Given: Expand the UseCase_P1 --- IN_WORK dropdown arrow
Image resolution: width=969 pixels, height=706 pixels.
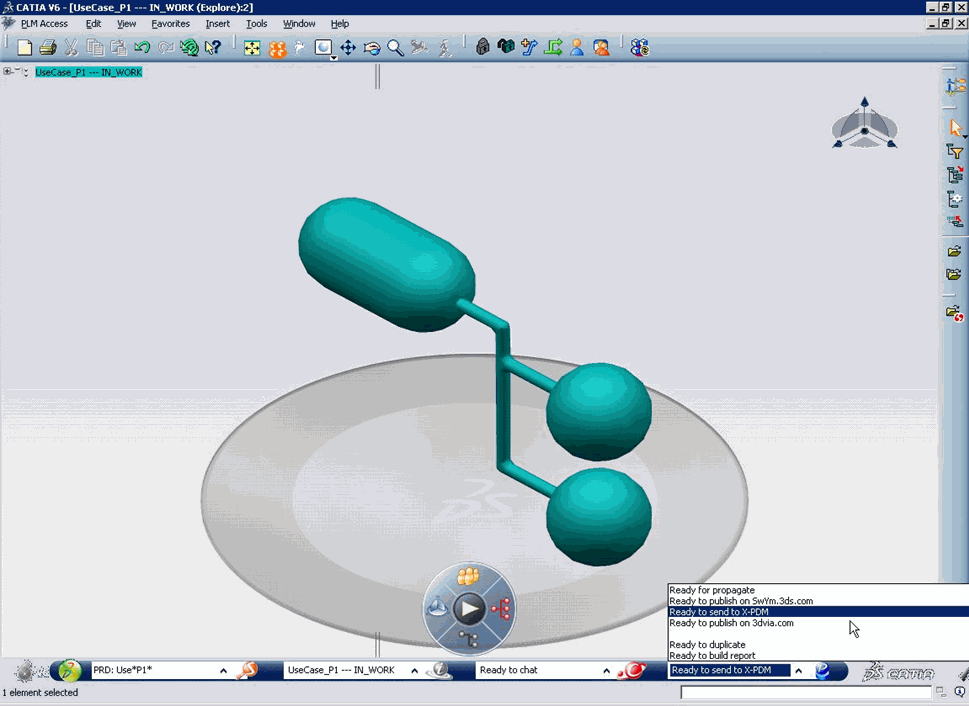Looking at the screenshot, I should click(x=414, y=670).
